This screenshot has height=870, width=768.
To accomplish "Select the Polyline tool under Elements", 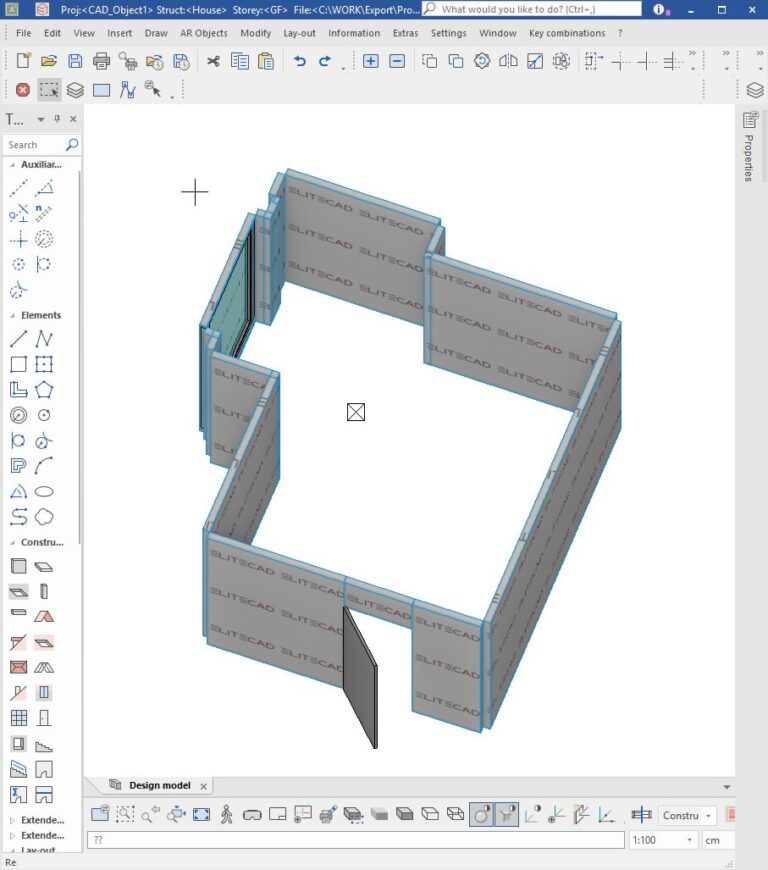I will (44, 338).
